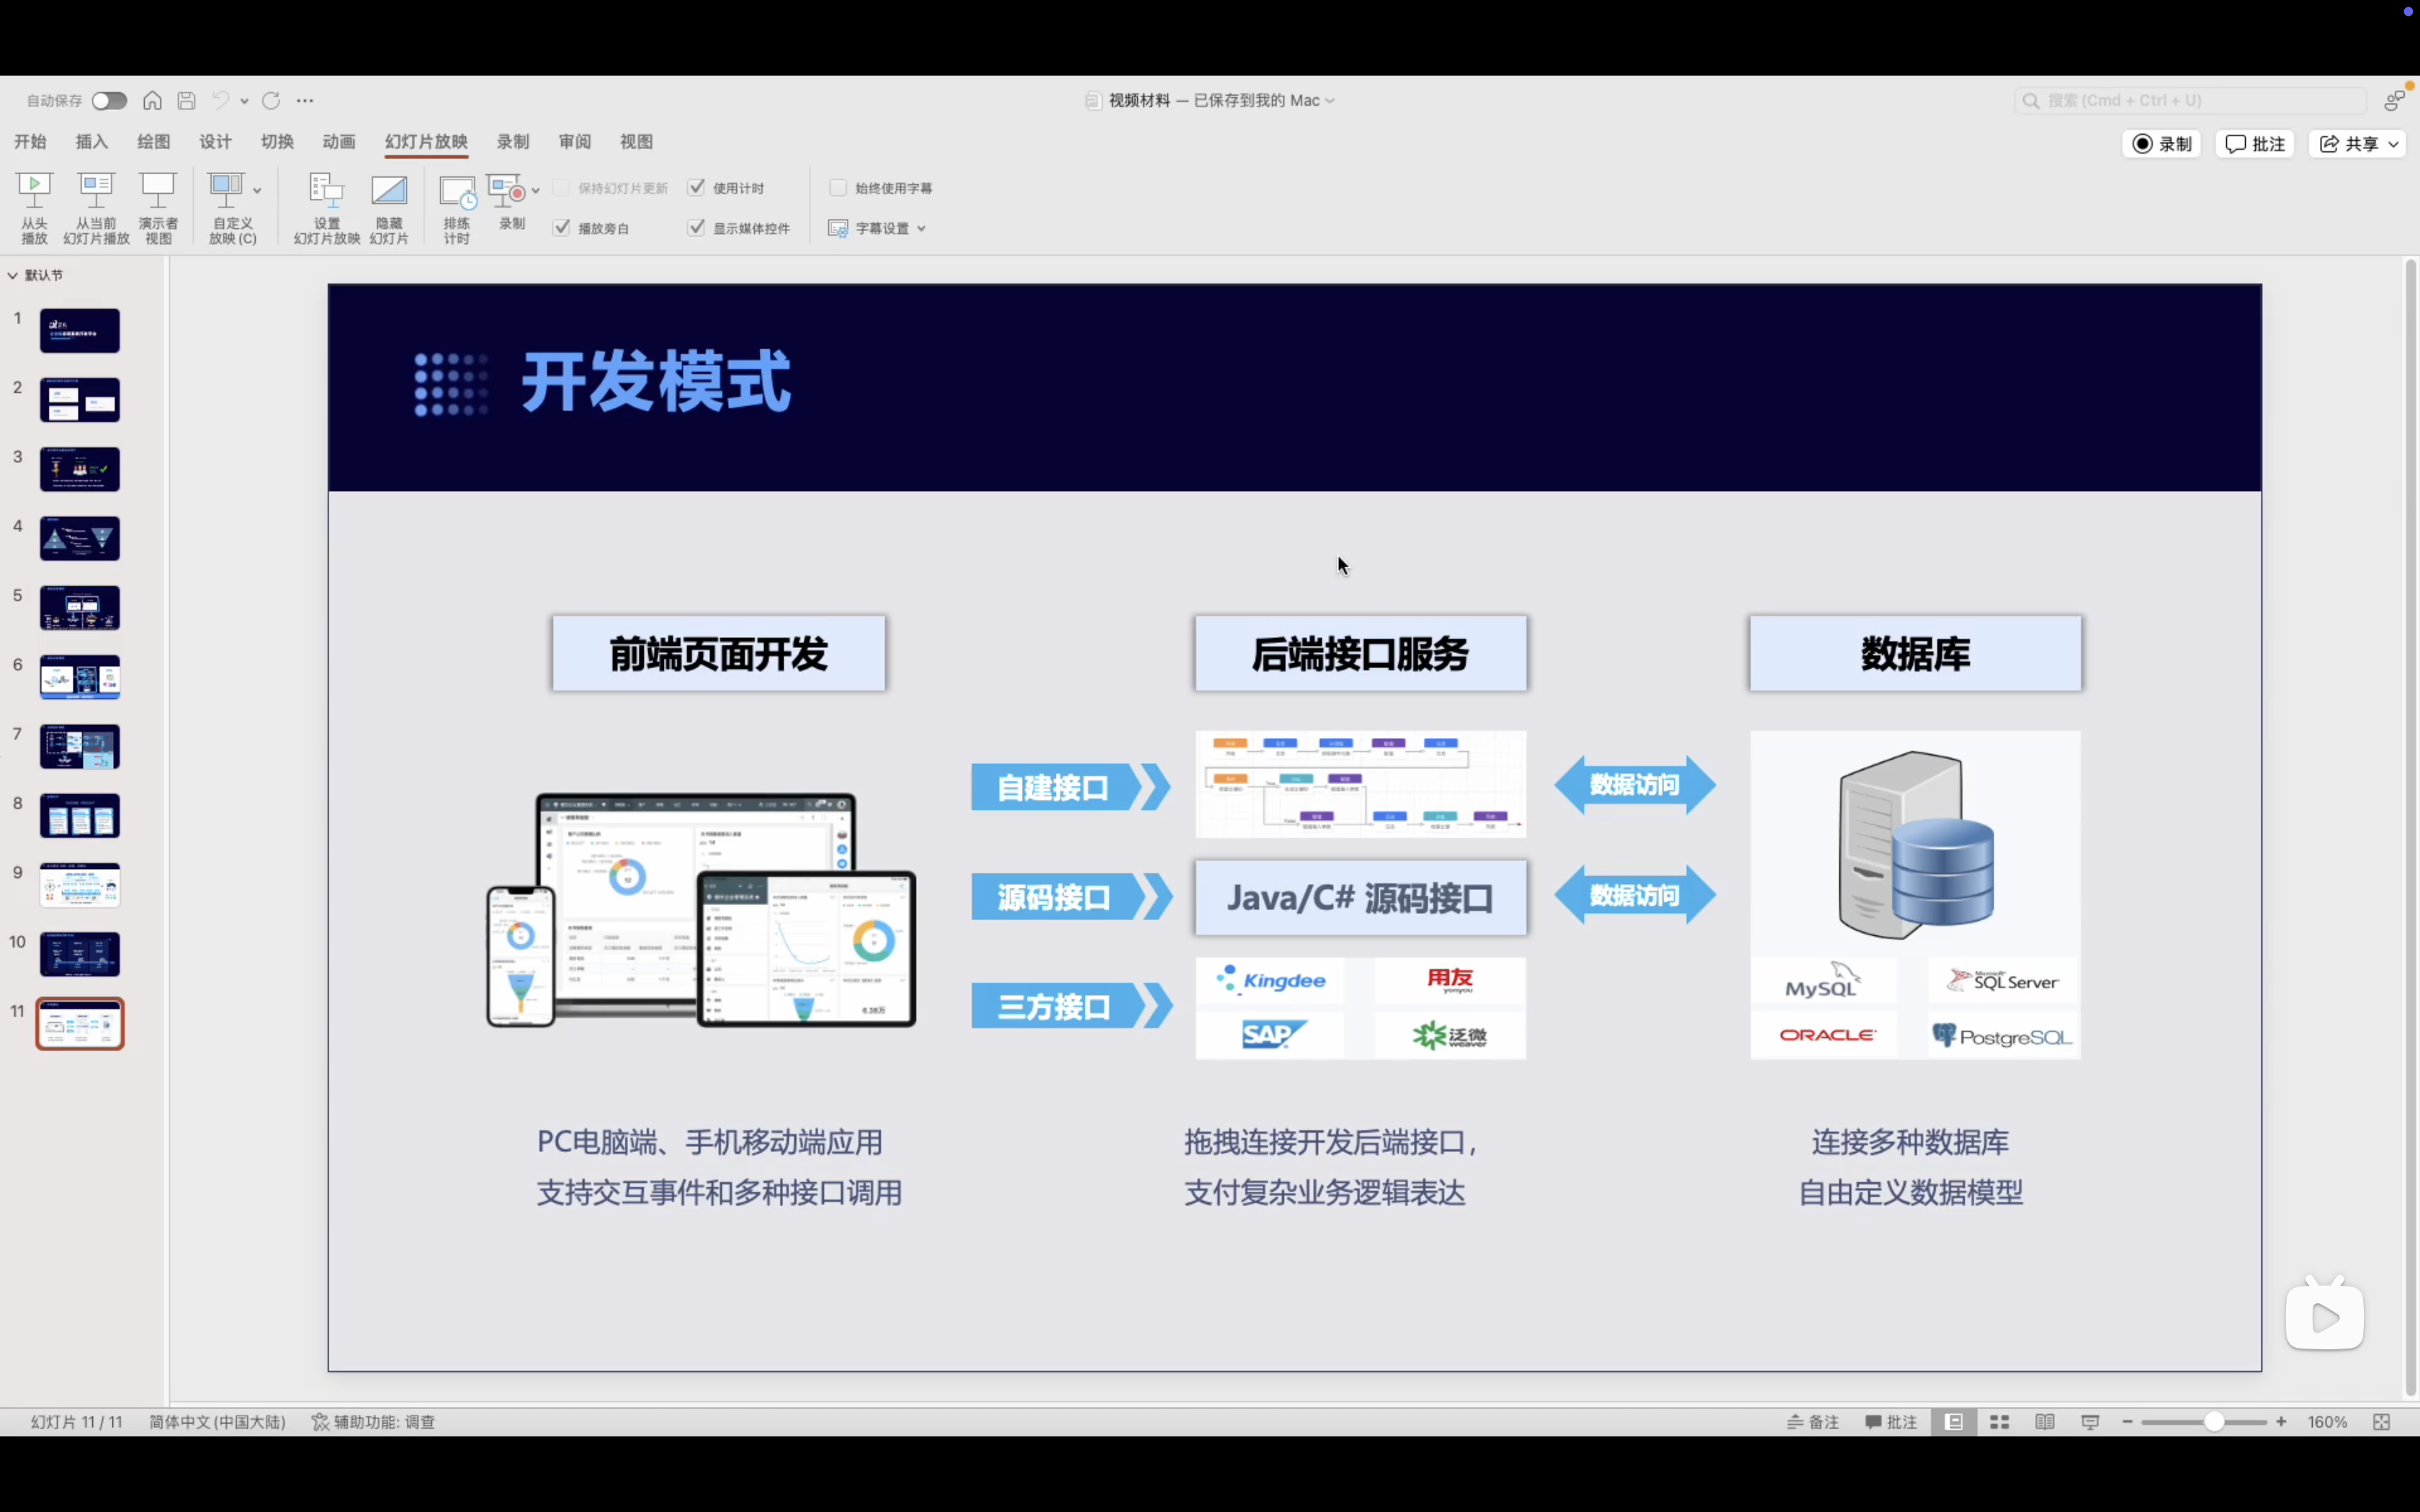Click zoom out minus icon
Image resolution: width=2420 pixels, height=1512 pixels.
click(2127, 1422)
